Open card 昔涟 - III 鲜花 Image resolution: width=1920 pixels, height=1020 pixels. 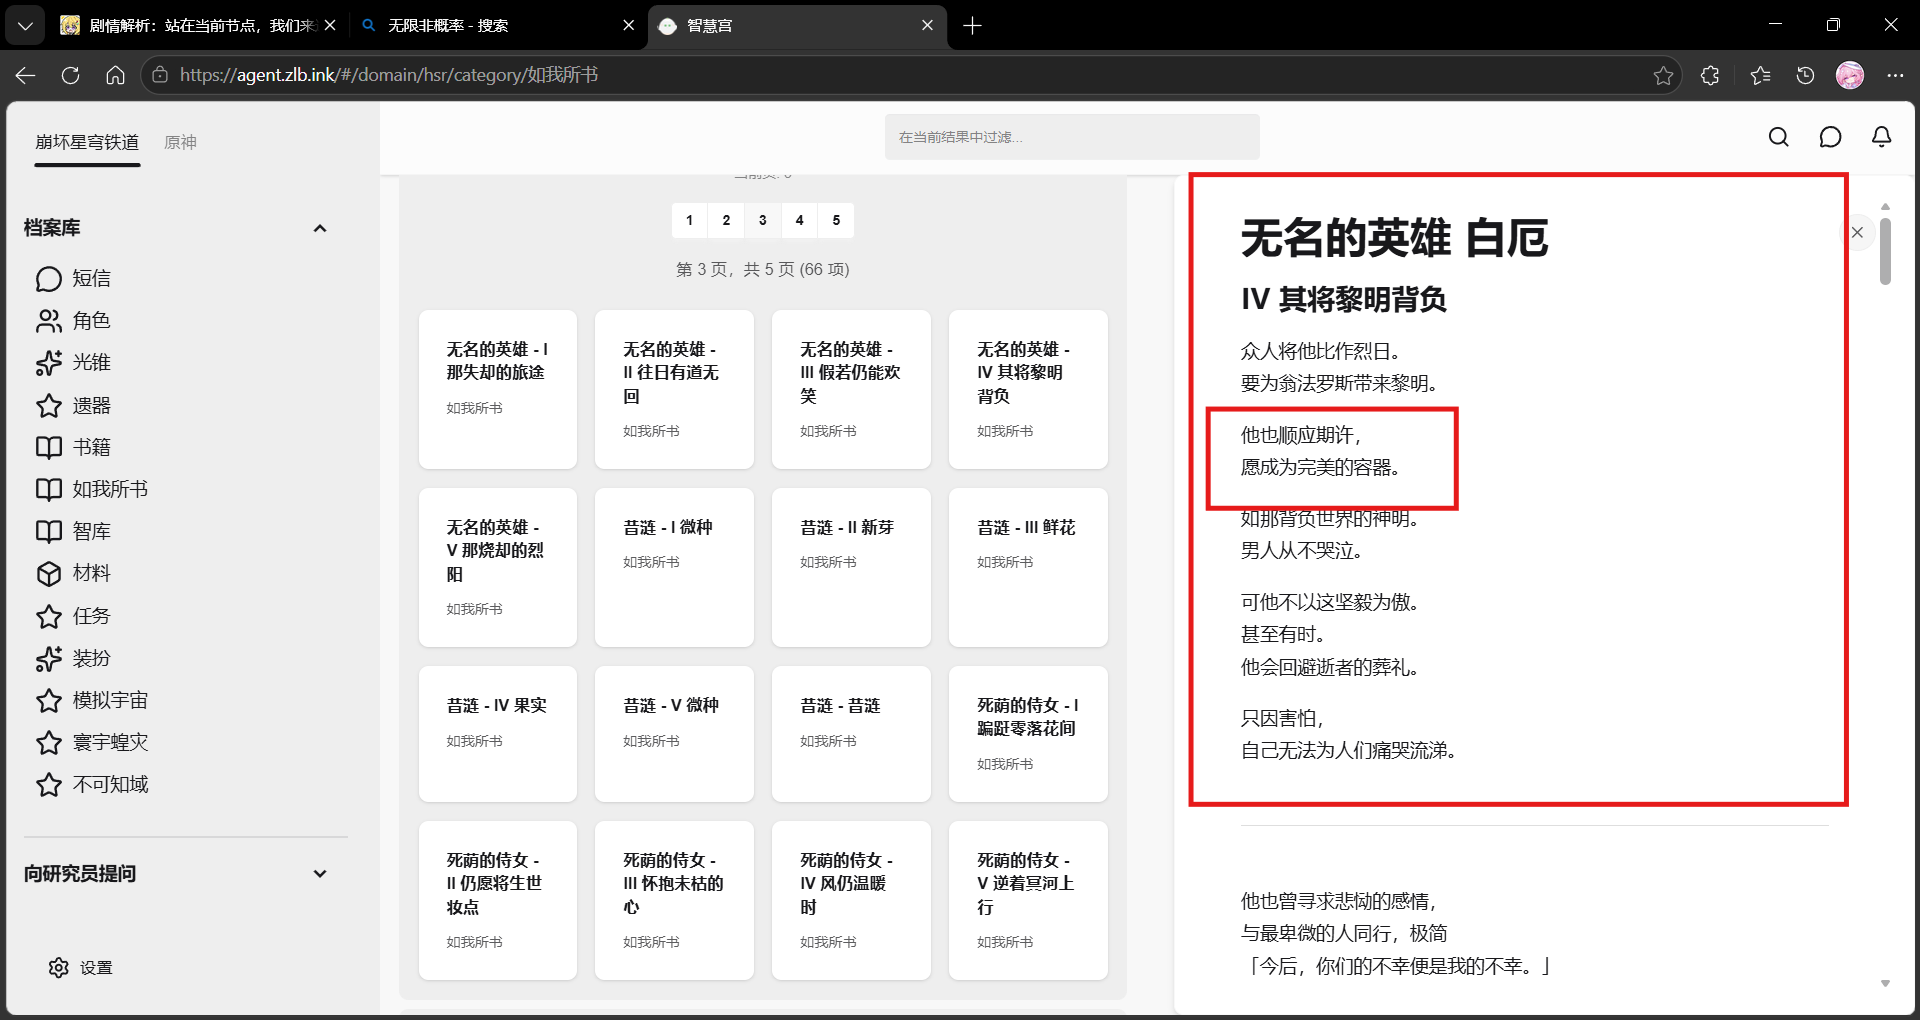pyautogui.click(x=1028, y=567)
